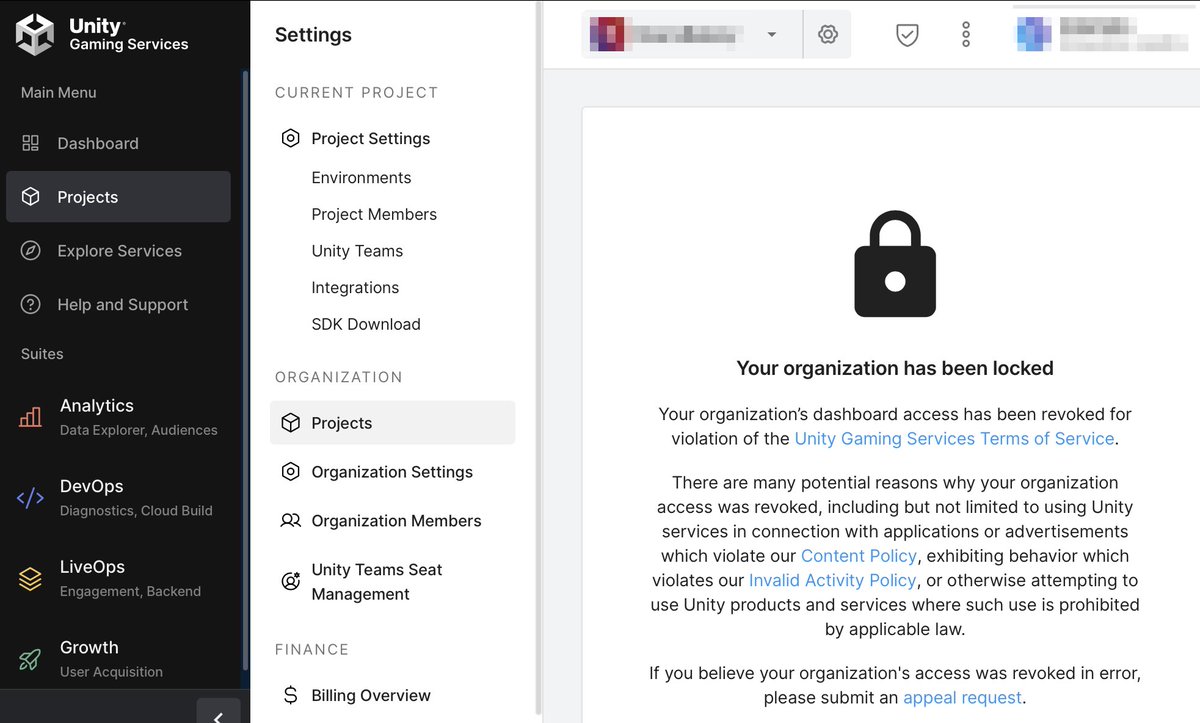Click the Explore Services label
The width and height of the screenshot is (1200, 723).
(120, 251)
